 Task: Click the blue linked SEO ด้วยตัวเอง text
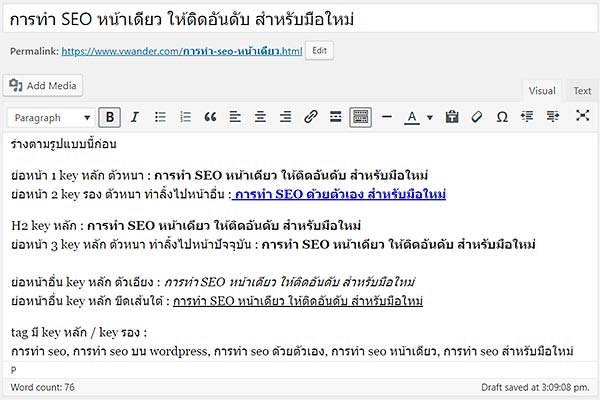click(339, 194)
